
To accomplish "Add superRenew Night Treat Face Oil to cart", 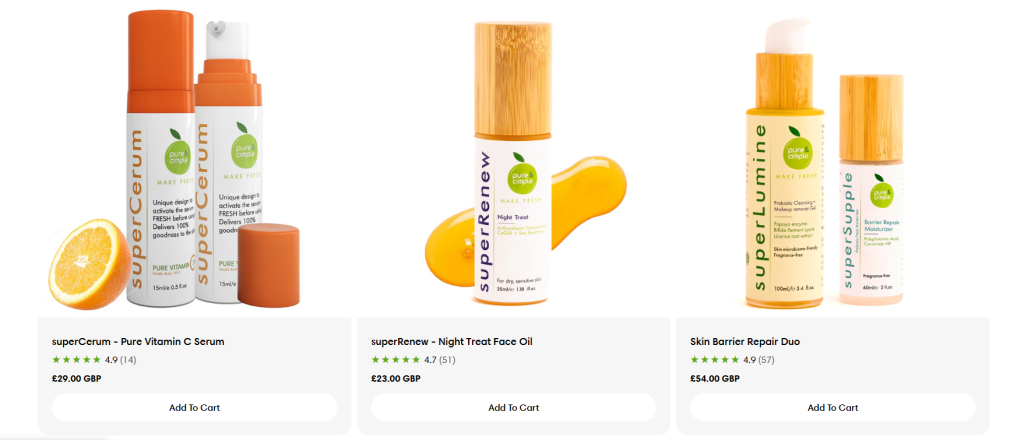I will tap(513, 407).
